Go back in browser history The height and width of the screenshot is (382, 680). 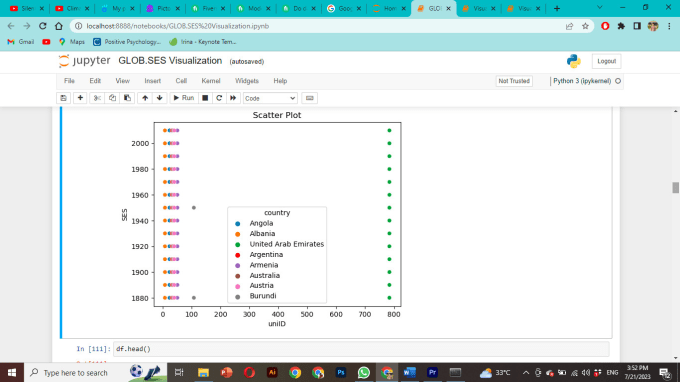[11, 26]
